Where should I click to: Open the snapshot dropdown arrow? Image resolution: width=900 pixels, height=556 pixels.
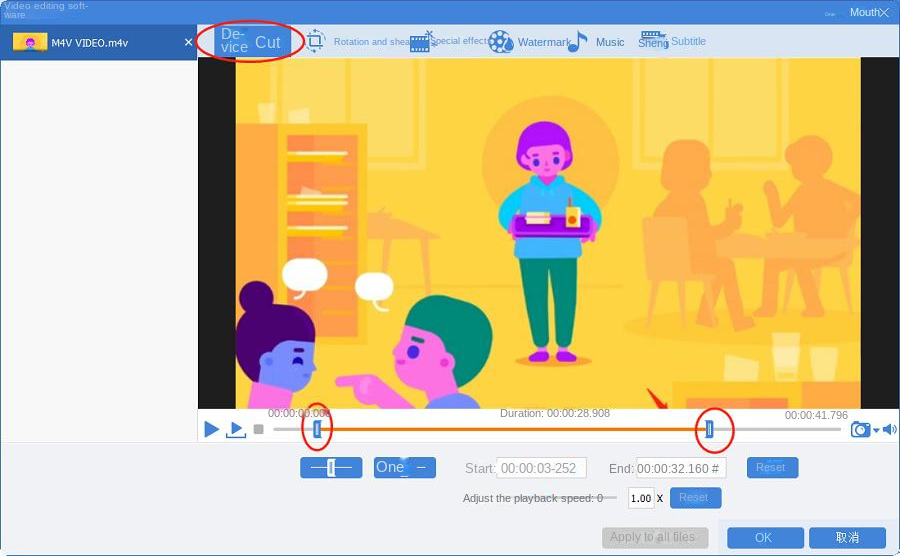876,430
